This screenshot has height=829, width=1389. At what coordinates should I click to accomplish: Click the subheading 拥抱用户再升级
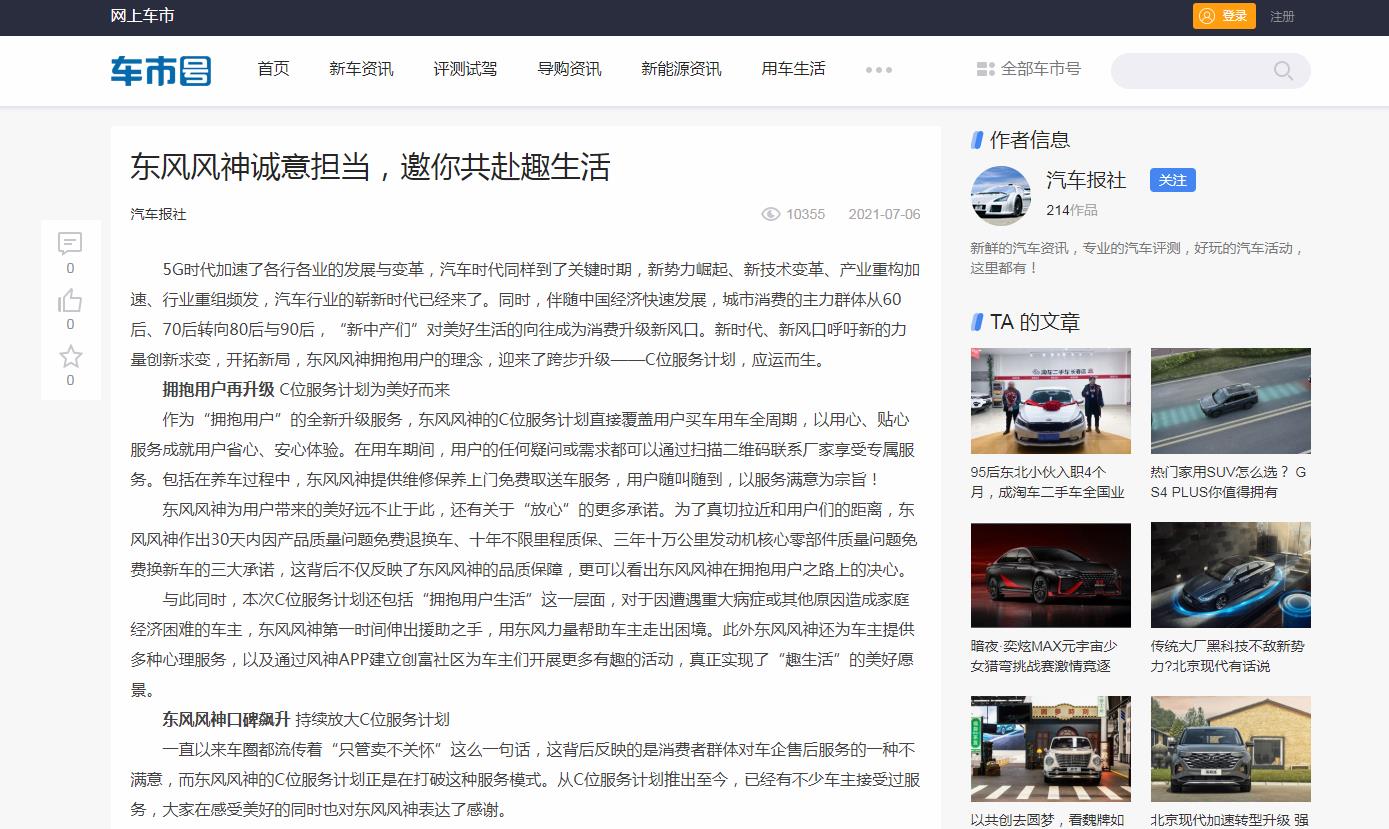218,389
